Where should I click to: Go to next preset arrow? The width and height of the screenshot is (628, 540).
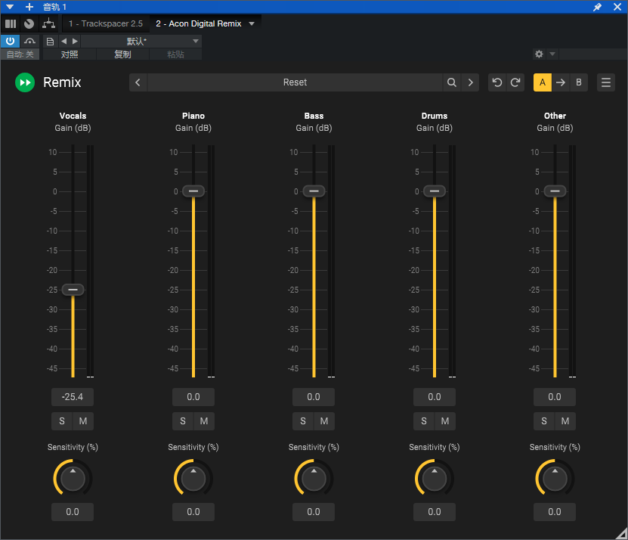pos(470,83)
